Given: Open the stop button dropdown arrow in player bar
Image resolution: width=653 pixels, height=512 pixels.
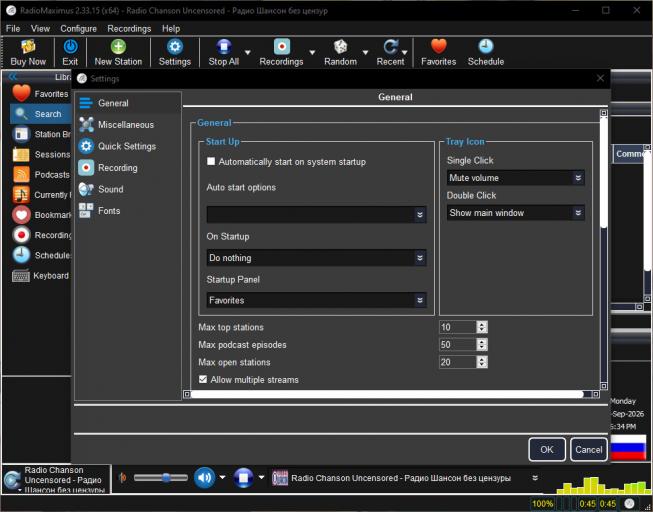Looking at the screenshot, I should click(x=261, y=477).
